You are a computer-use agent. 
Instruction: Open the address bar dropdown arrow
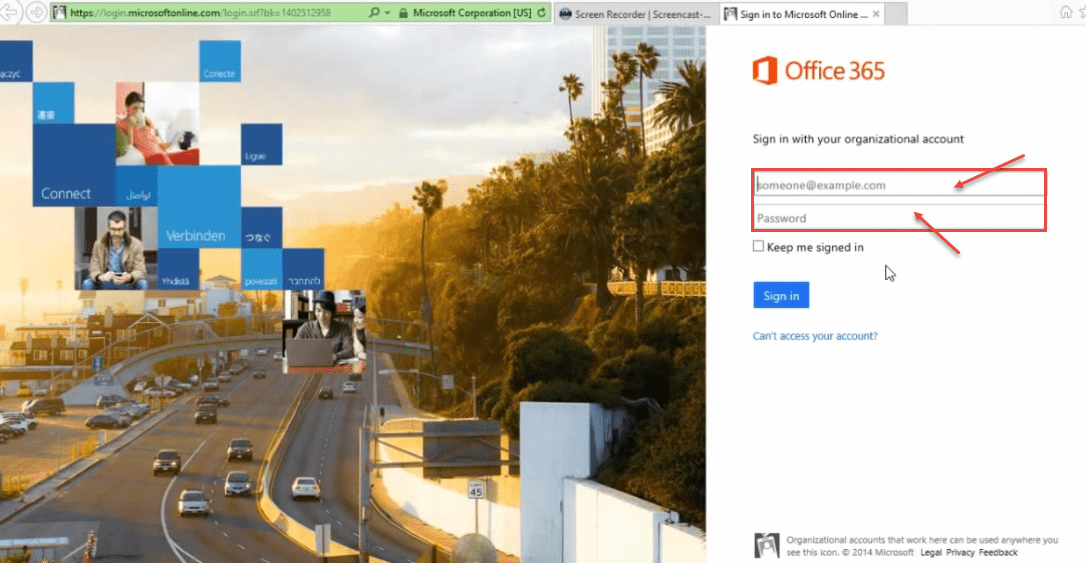coord(387,12)
